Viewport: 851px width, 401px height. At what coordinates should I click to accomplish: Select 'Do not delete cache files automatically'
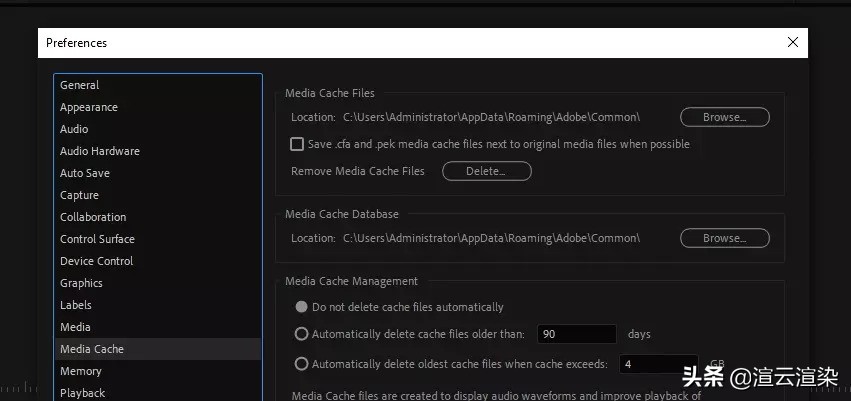[301, 307]
